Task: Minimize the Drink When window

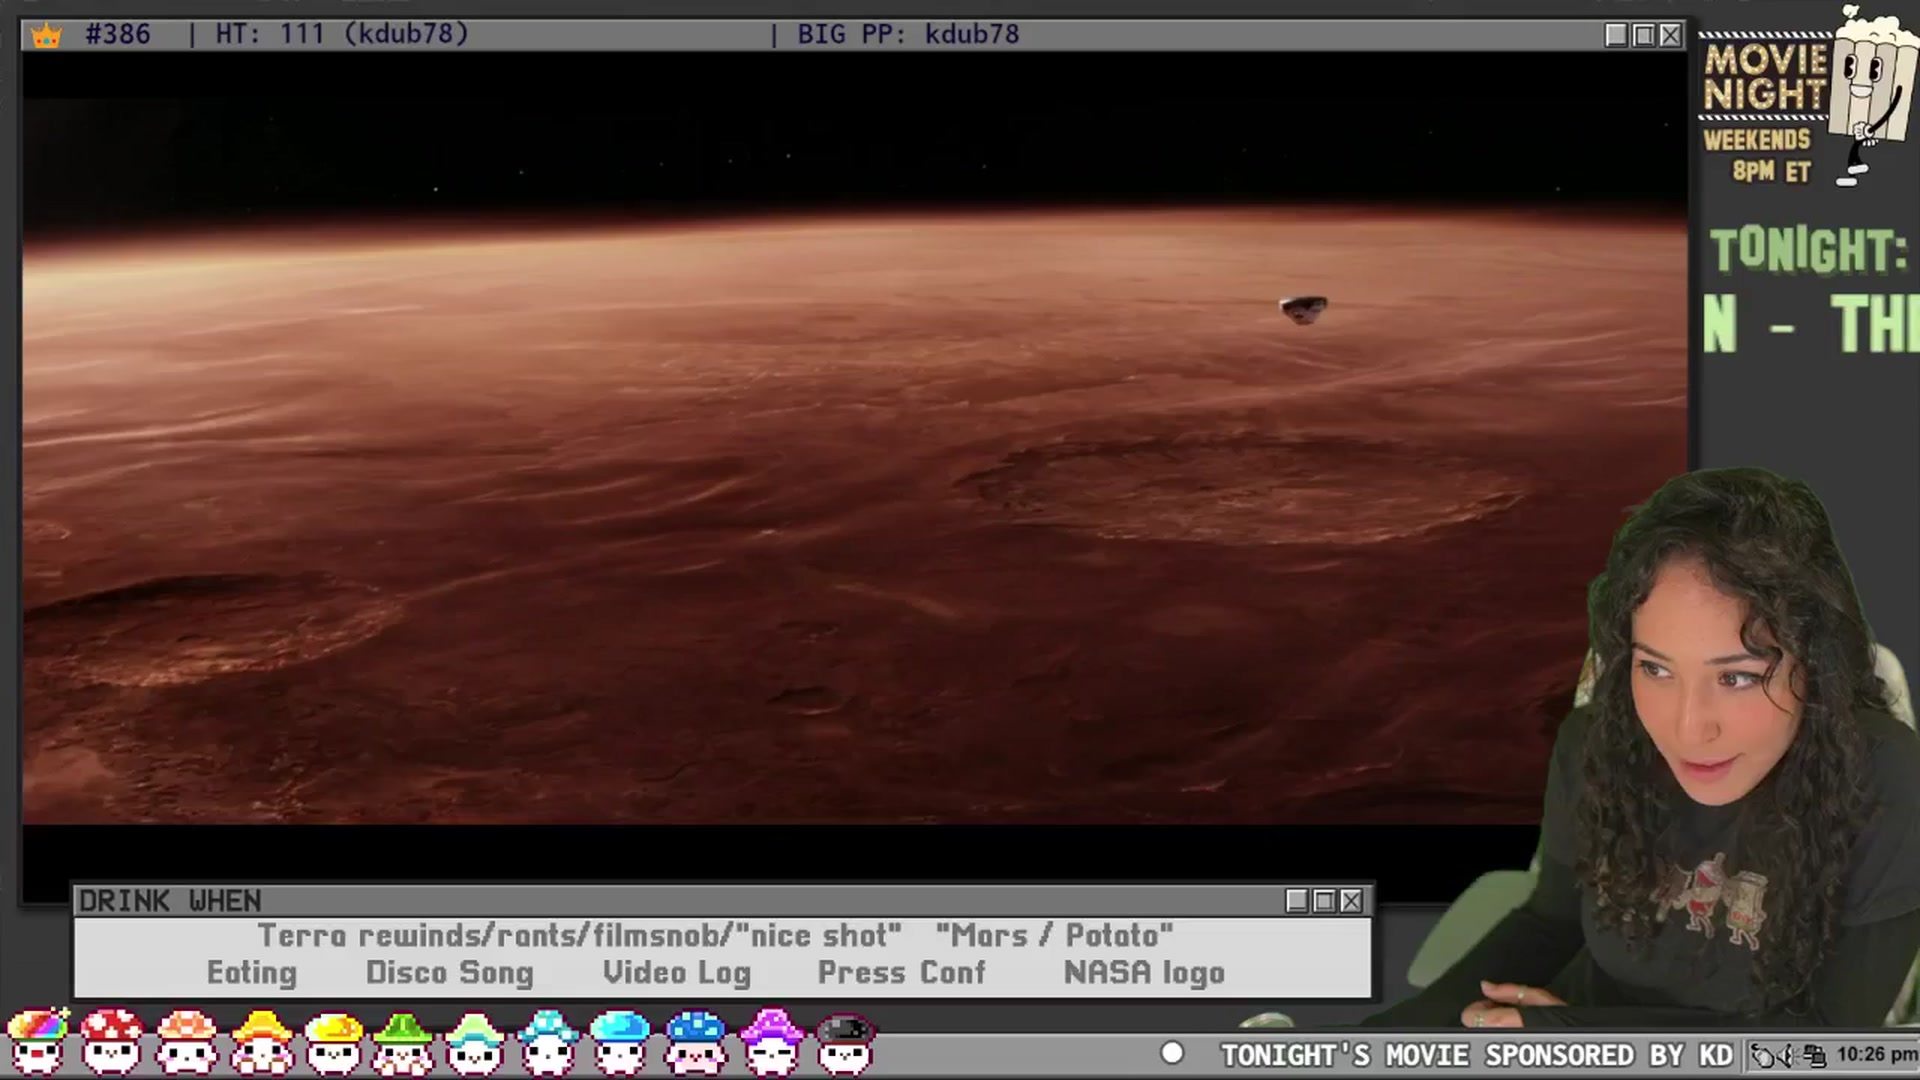Action: coord(1297,901)
